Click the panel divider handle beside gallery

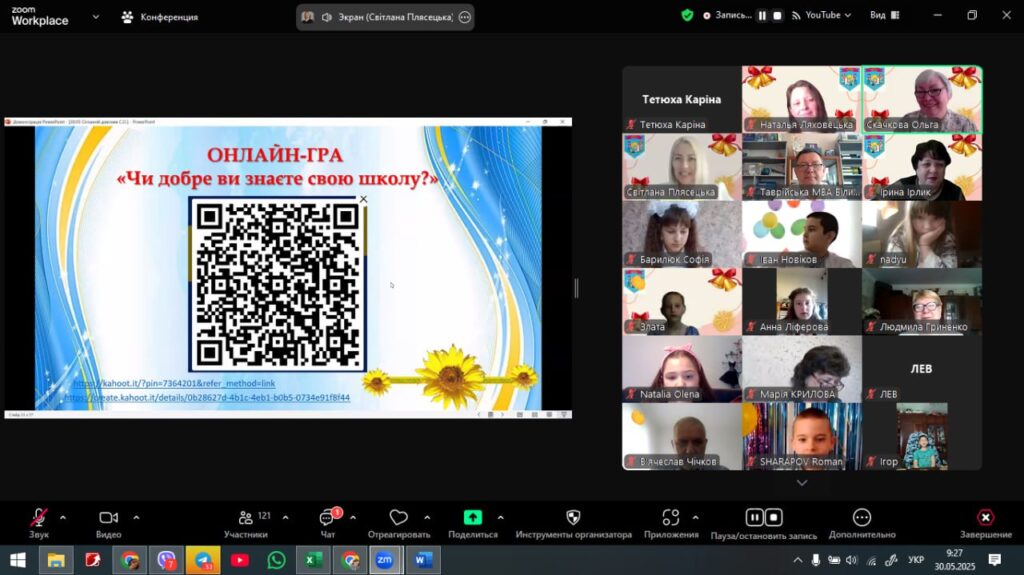tap(576, 288)
